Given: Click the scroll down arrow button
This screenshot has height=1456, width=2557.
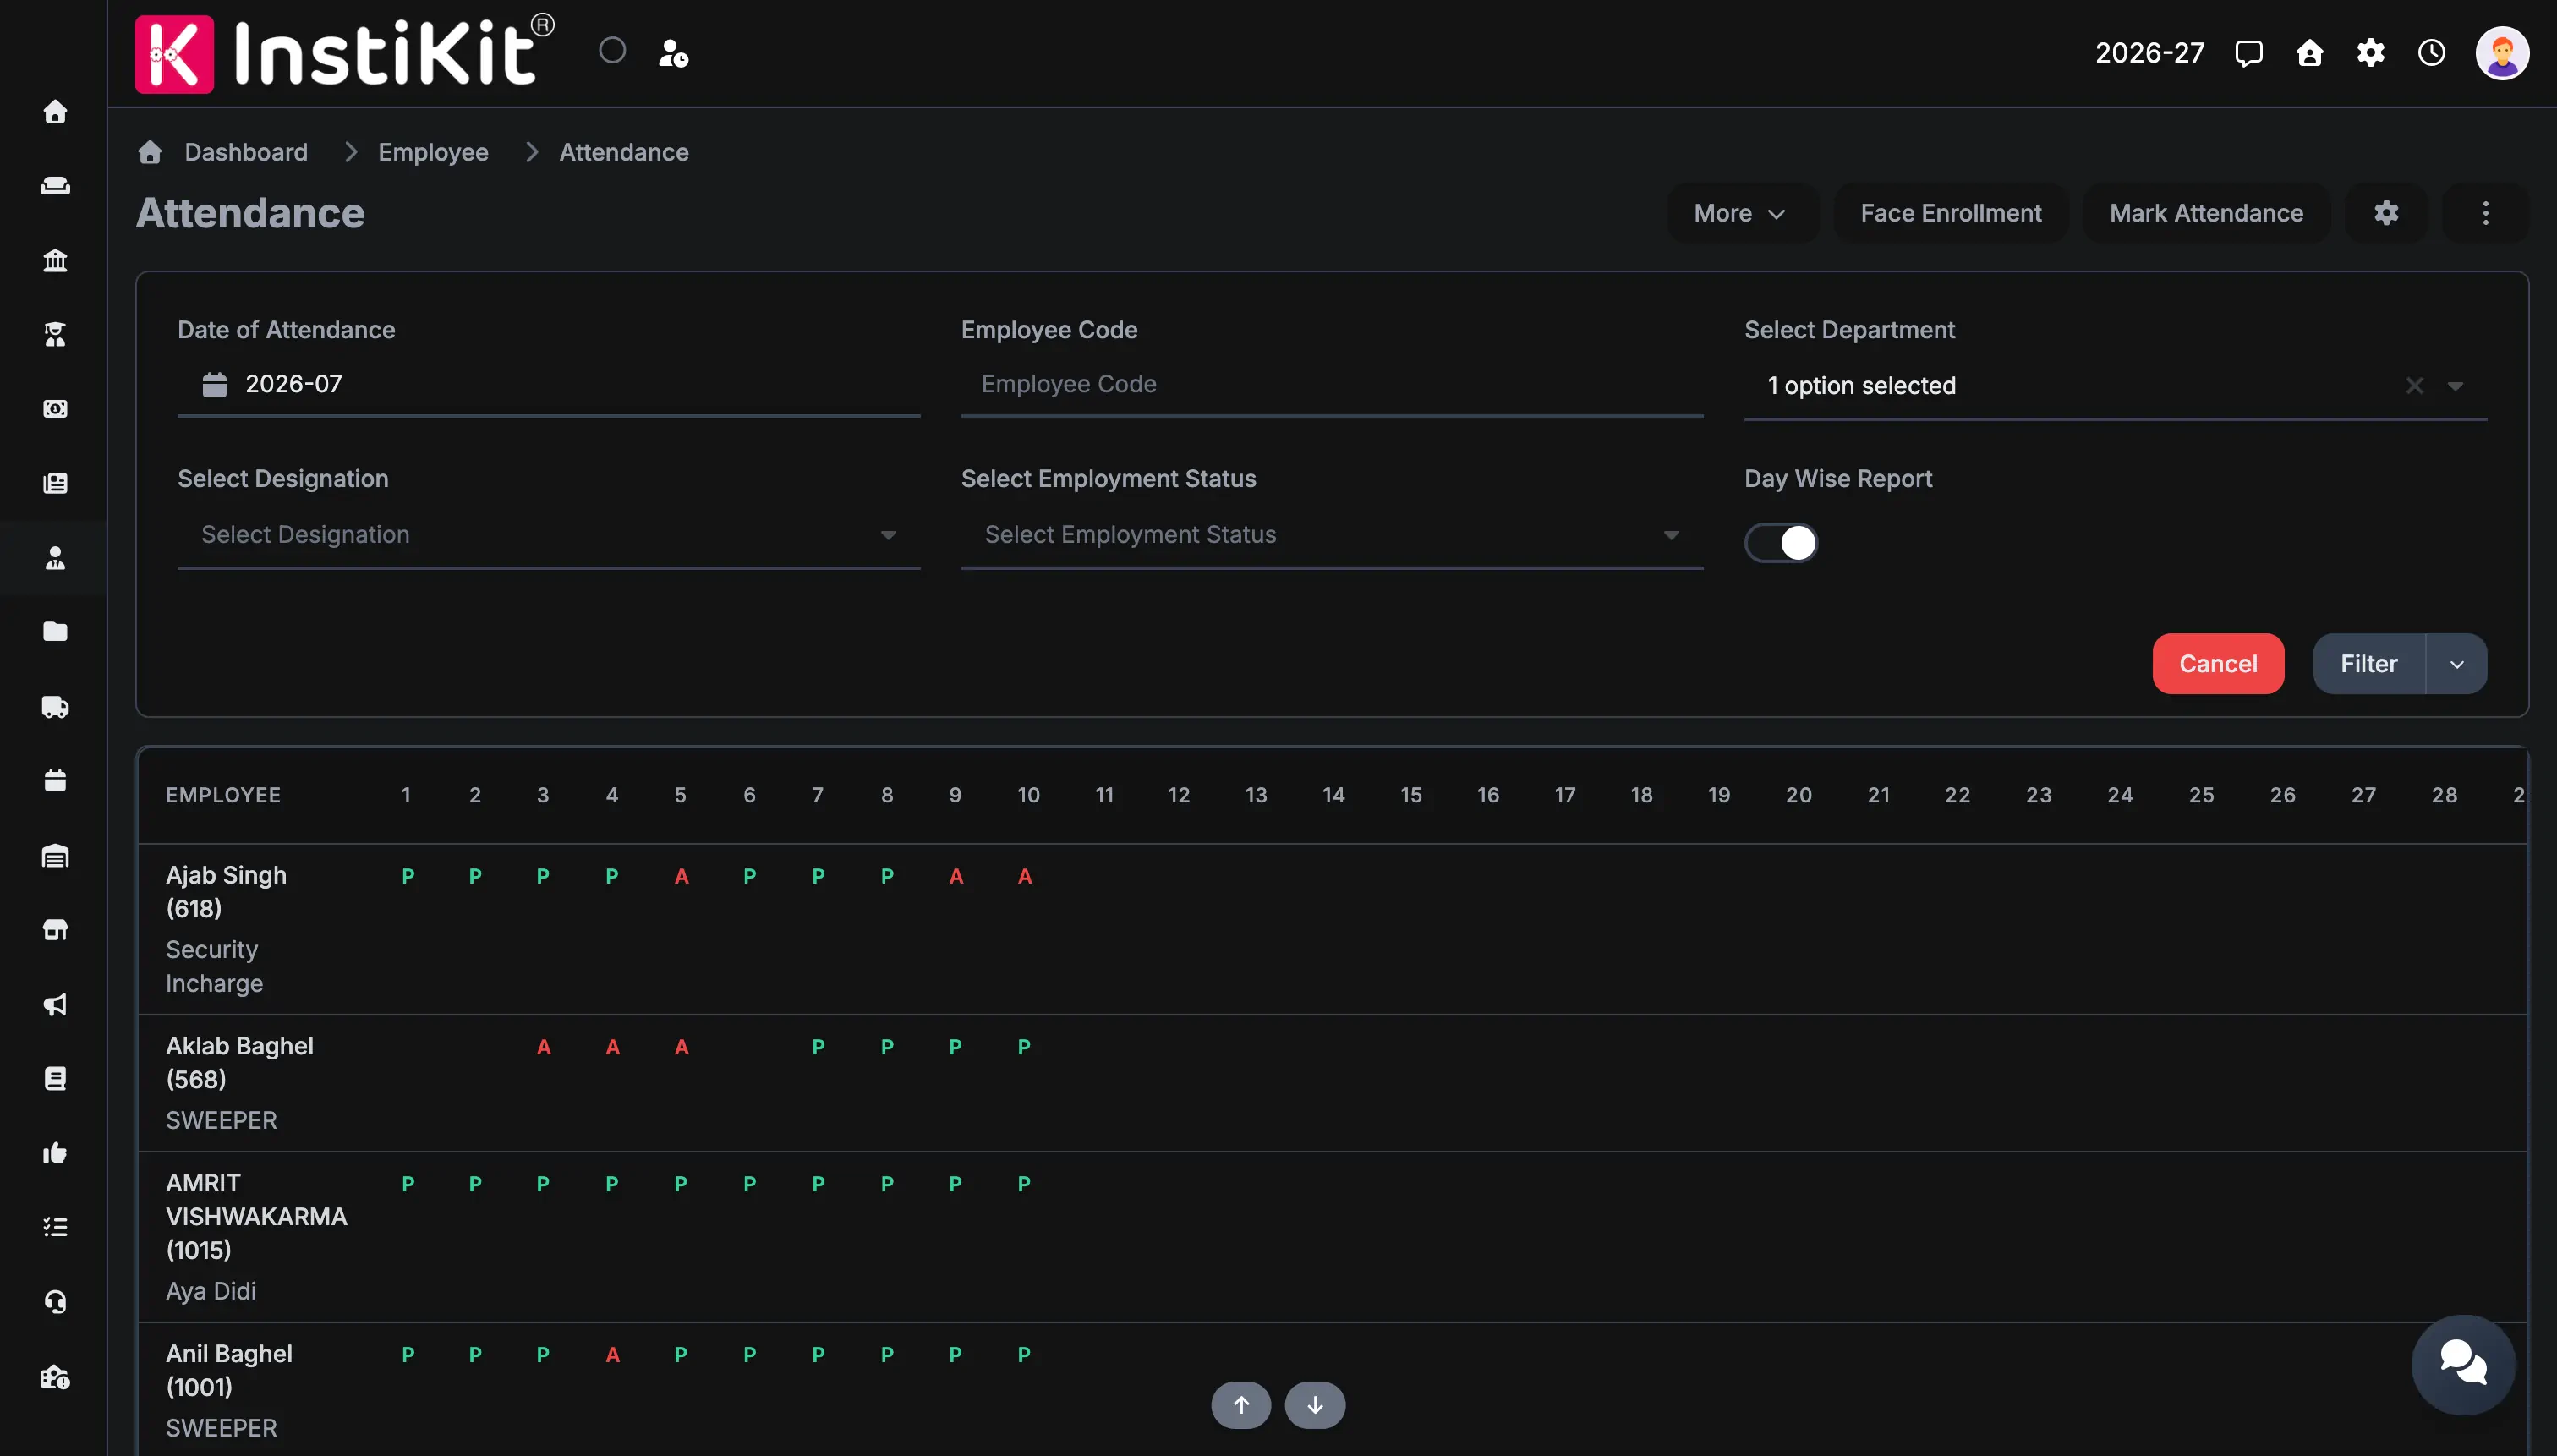Looking at the screenshot, I should (1314, 1405).
